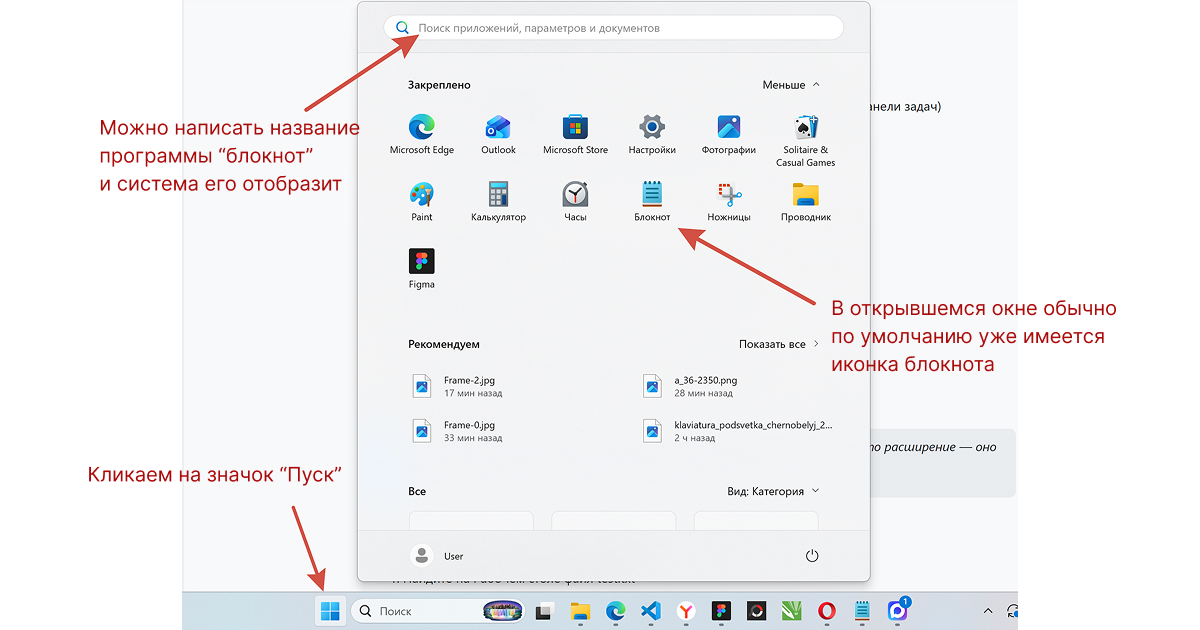Open the Часы app

(x=575, y=202)
